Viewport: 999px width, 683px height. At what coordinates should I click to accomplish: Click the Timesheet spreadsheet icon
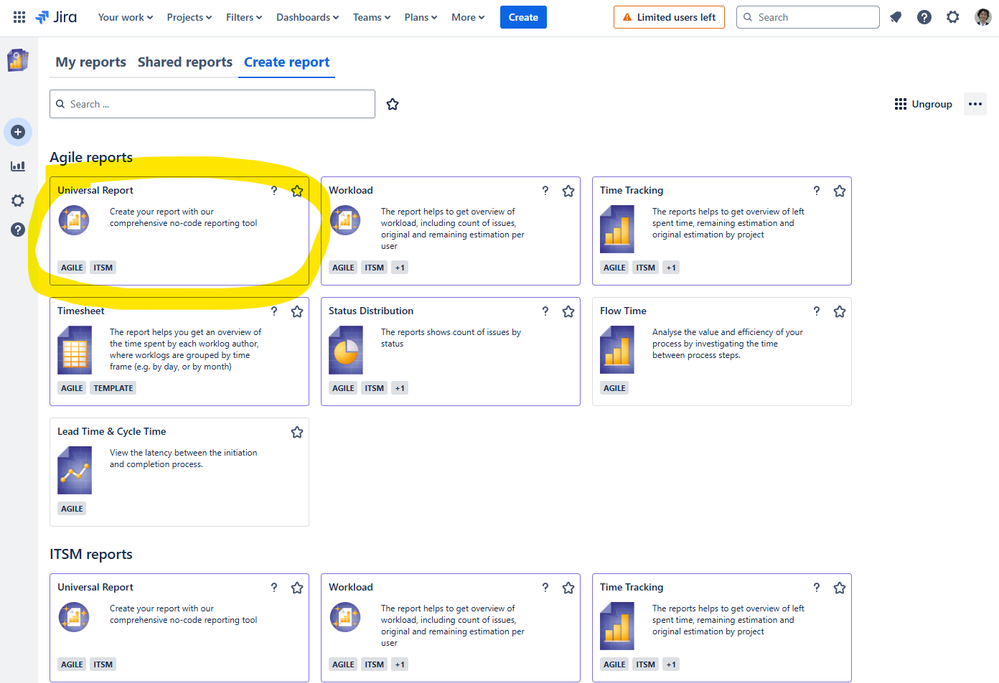[75, 350]
